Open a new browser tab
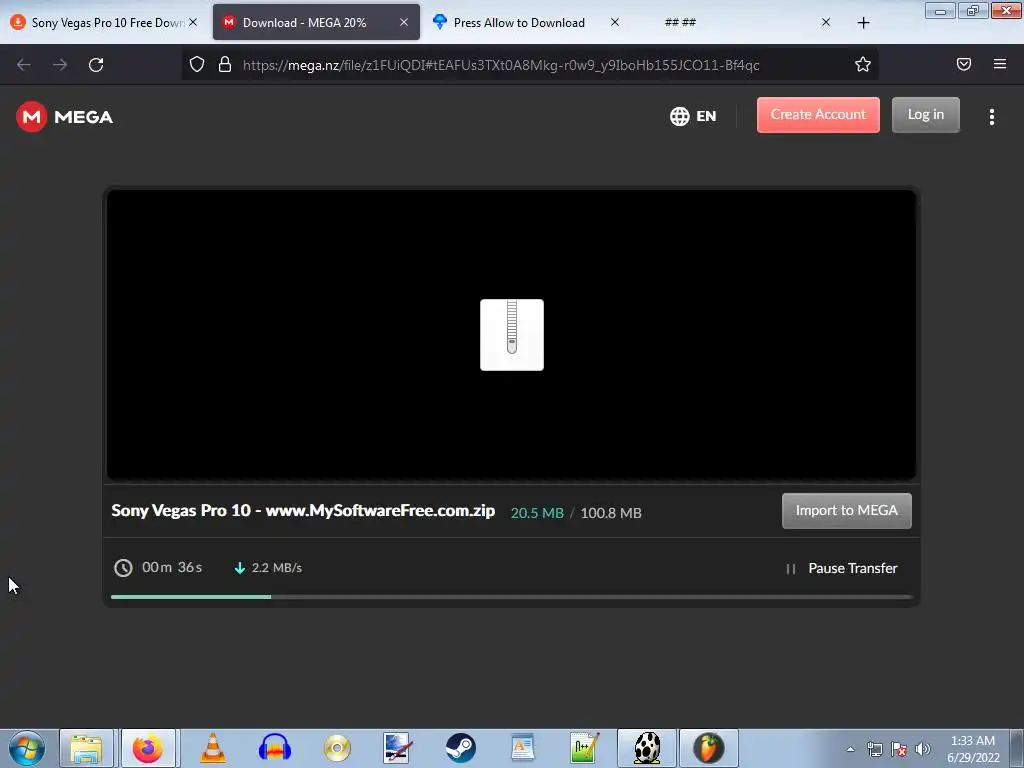The height and width of the screenshot is (768, 1024). click(863, 23)
